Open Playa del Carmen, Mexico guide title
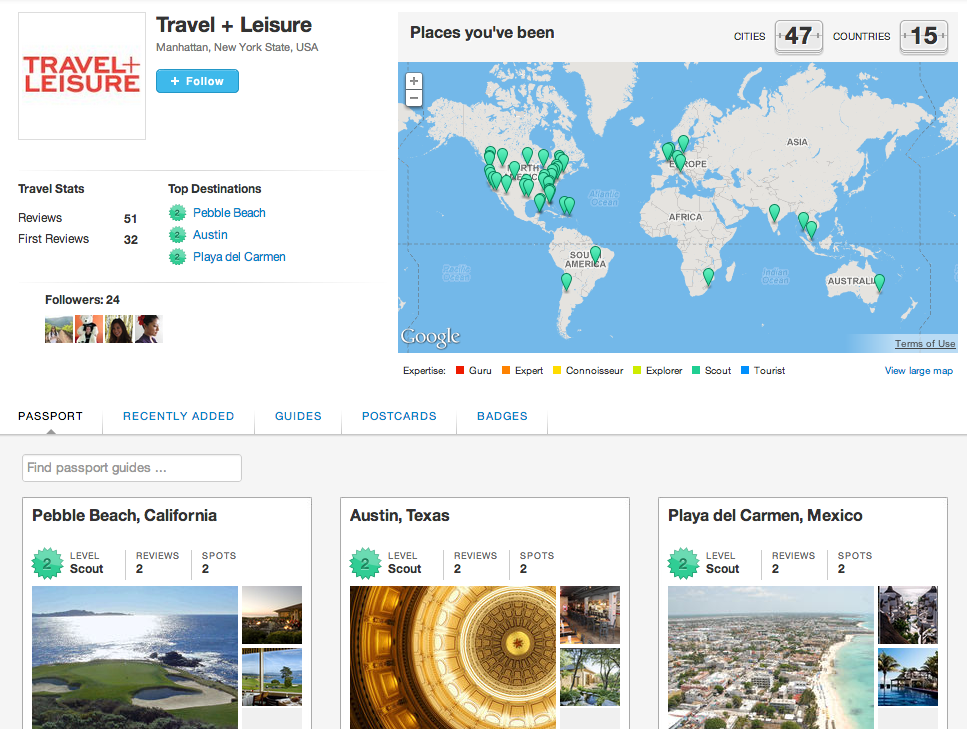The width and height of the screenshot is (967, 729). tap(765, 516)
